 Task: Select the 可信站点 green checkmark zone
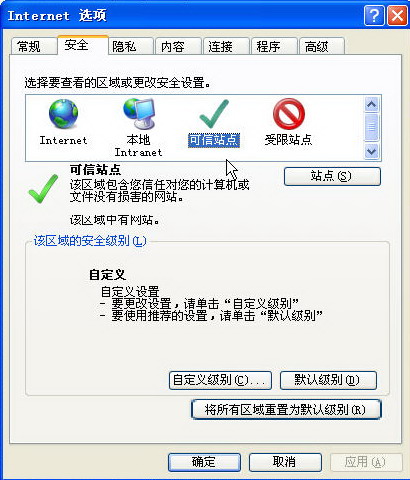coord(214,114)
